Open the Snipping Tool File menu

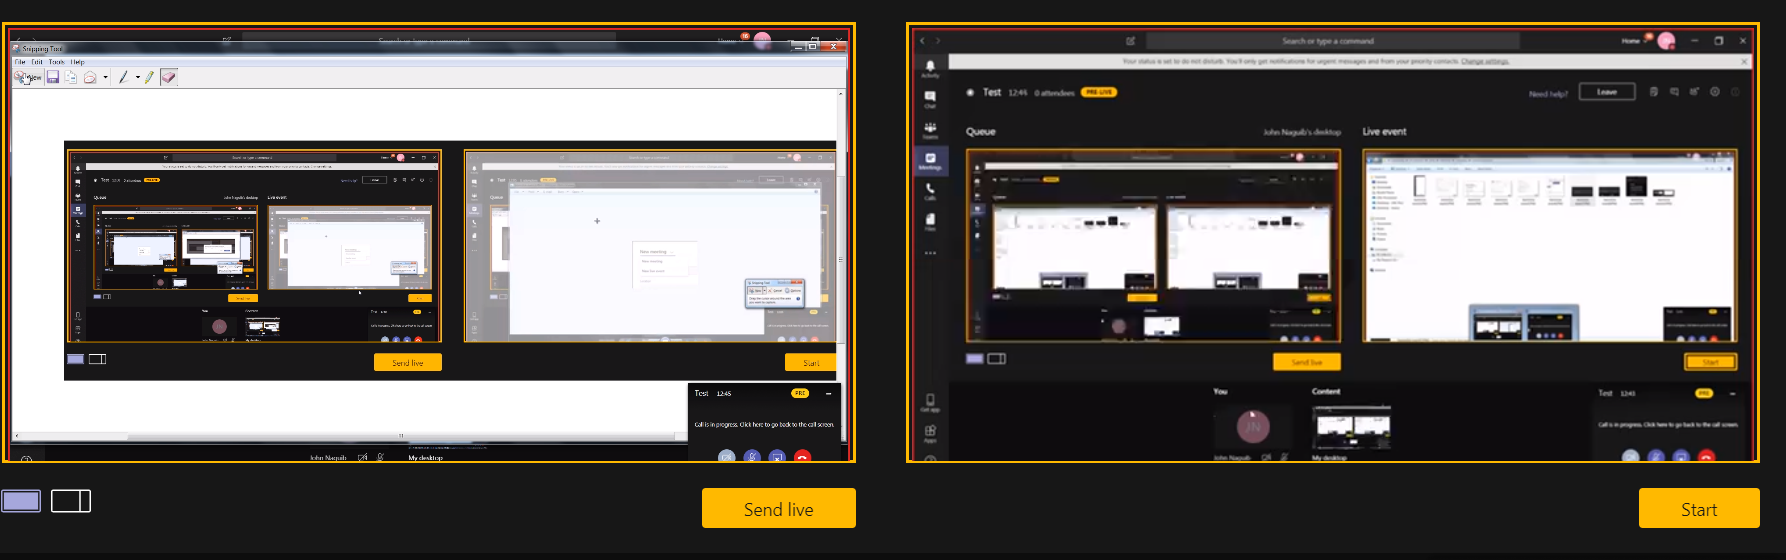point(20,62)
